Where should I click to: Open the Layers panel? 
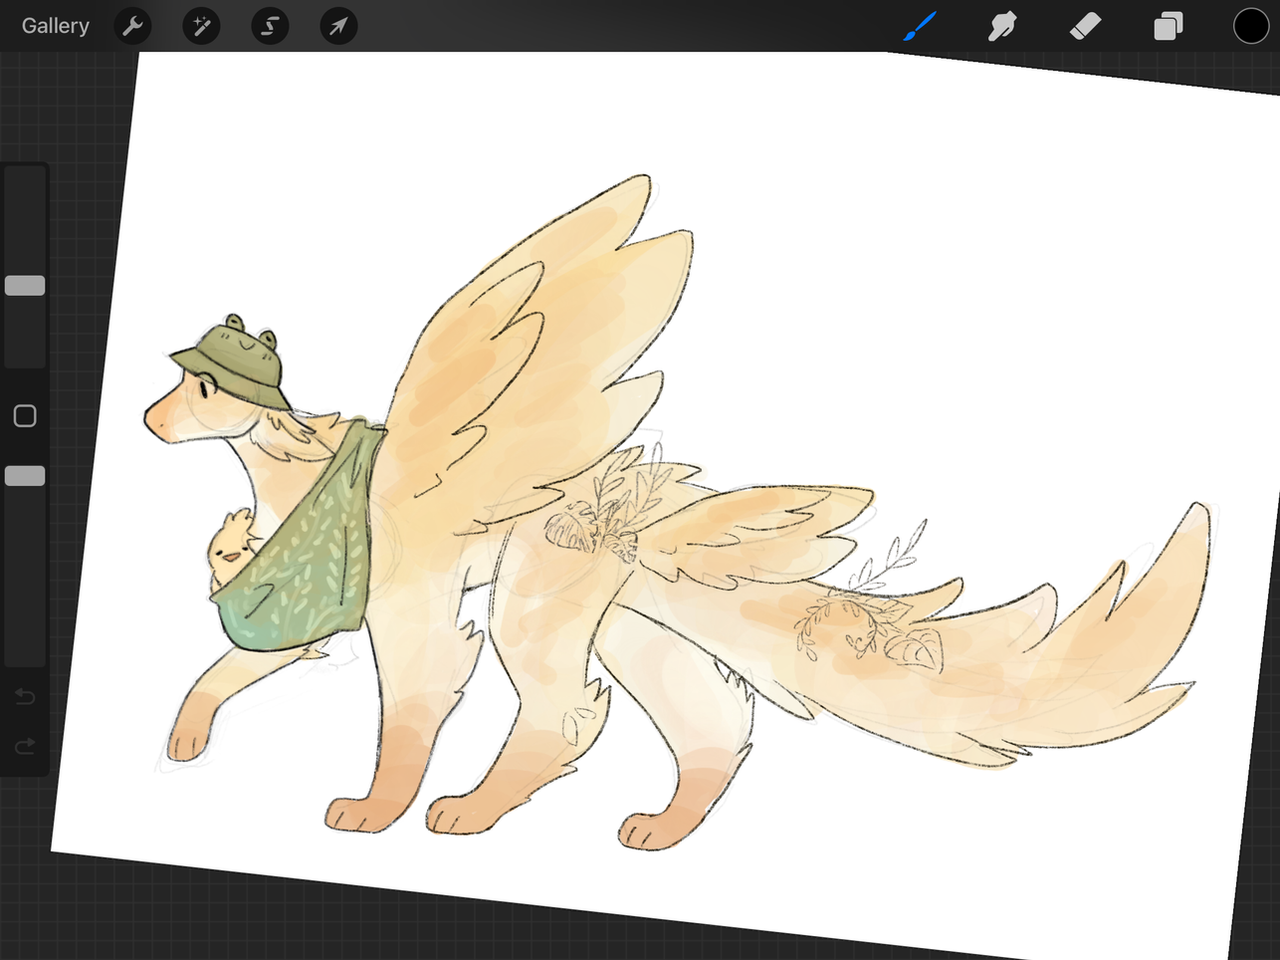click(1168, 26)
